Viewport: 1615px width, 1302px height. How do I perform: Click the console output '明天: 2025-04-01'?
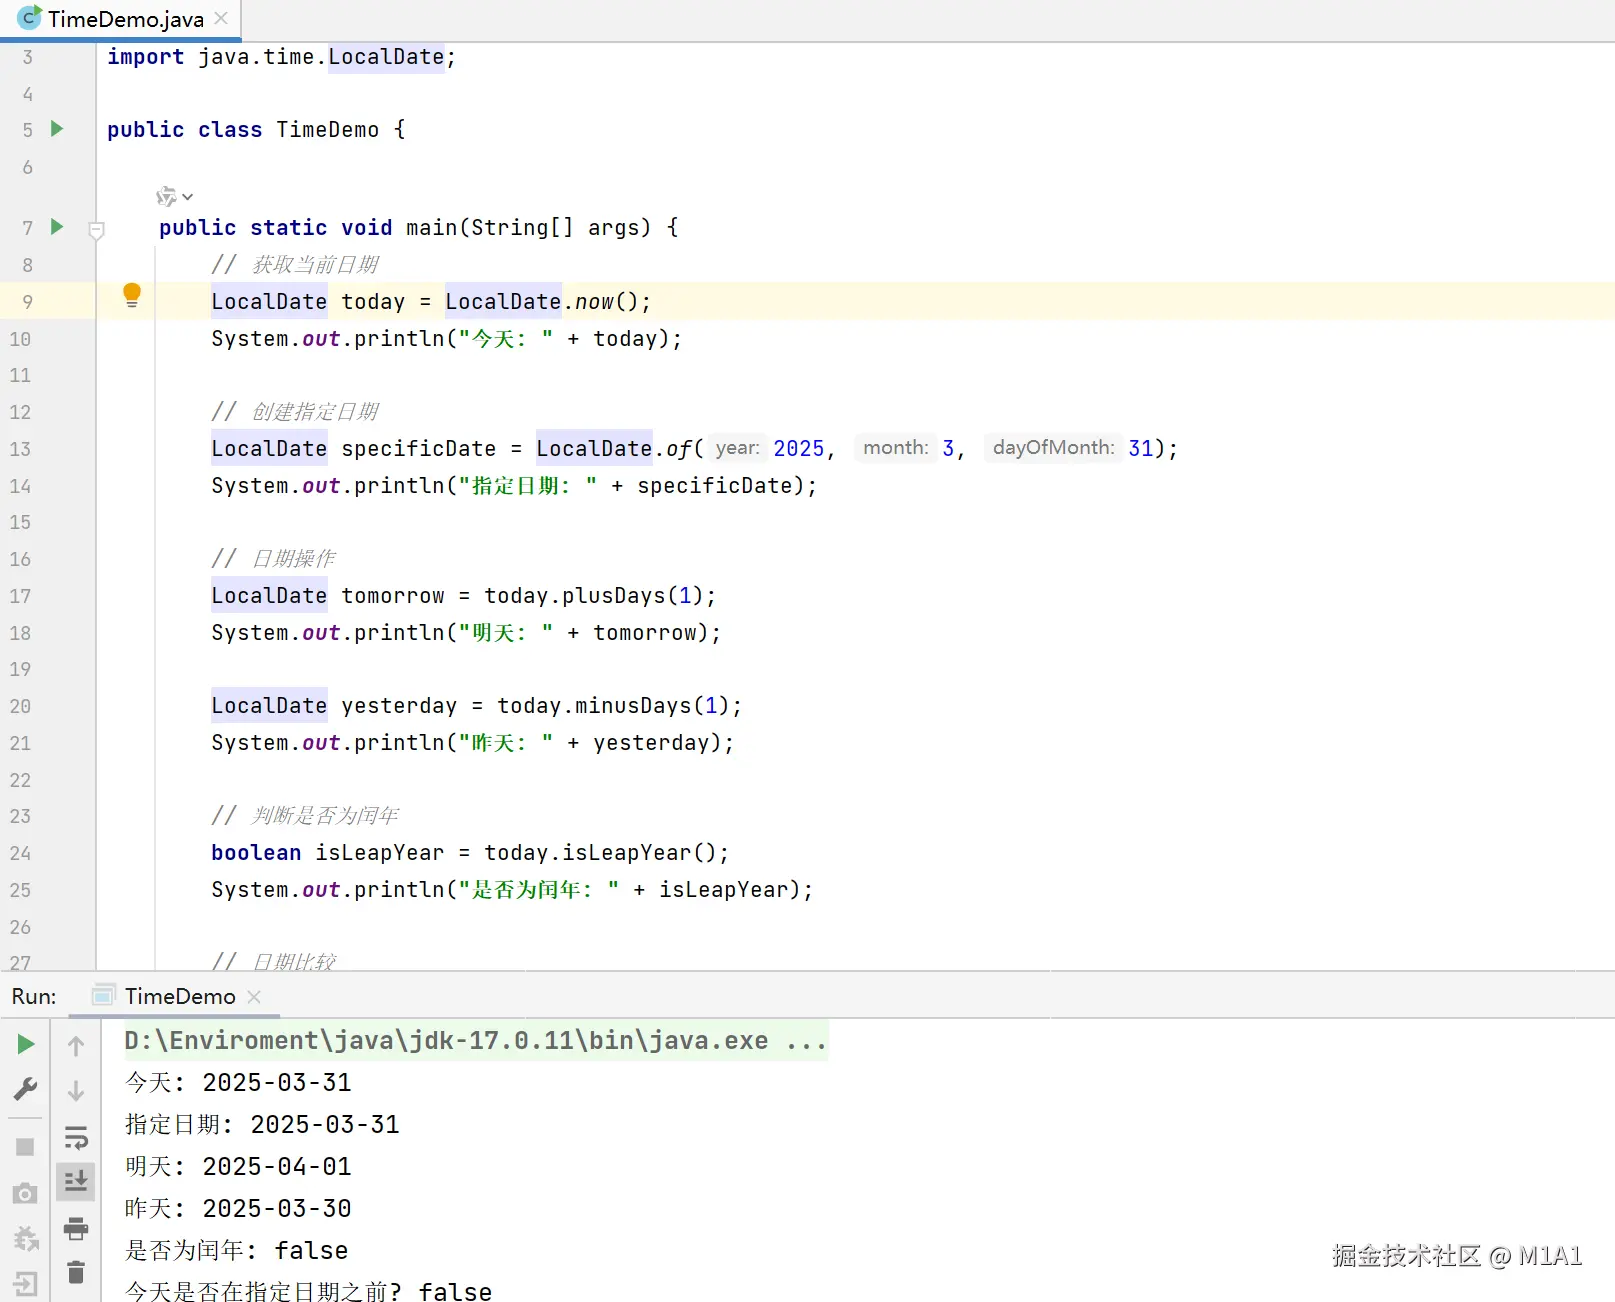click(x=238, y=1167)
